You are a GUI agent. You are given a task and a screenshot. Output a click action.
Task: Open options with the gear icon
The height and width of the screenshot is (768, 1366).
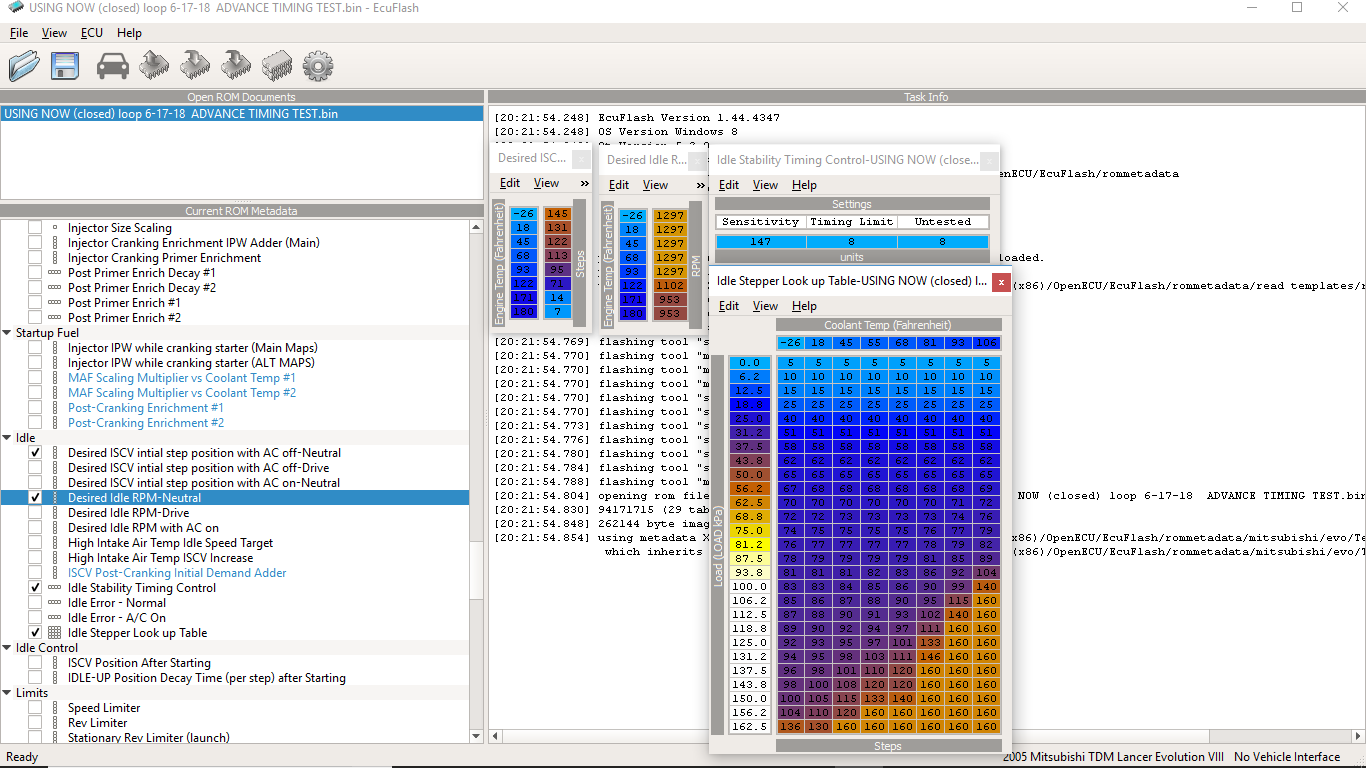pos(317,66)
